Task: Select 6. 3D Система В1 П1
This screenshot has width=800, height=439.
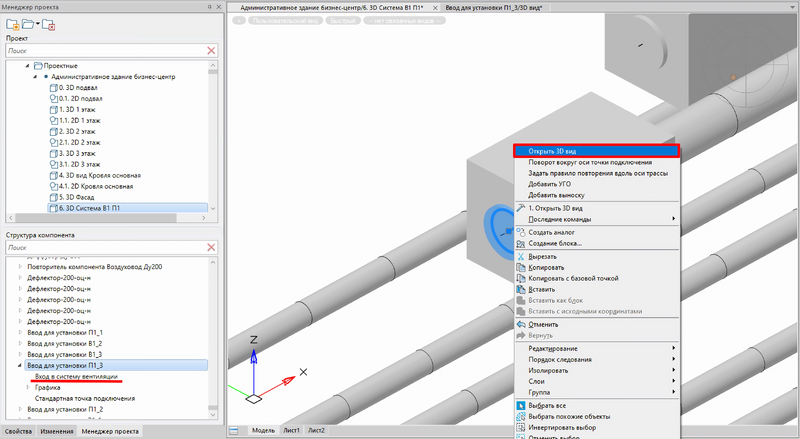Action: click(128, 208)
